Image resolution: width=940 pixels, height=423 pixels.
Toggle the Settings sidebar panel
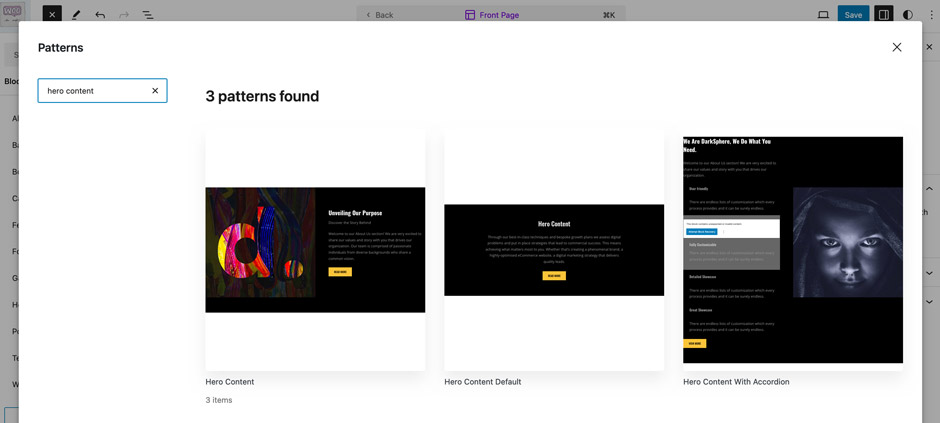click(883, 15)
